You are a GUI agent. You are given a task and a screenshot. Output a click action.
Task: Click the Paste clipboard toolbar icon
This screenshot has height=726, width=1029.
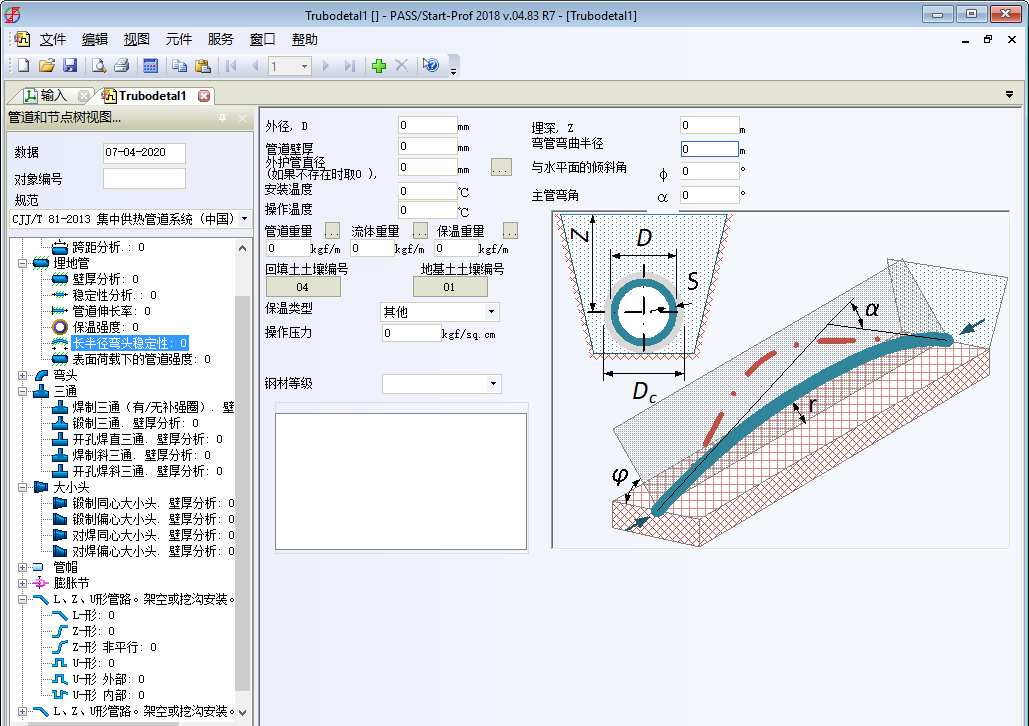pos(203,66)
